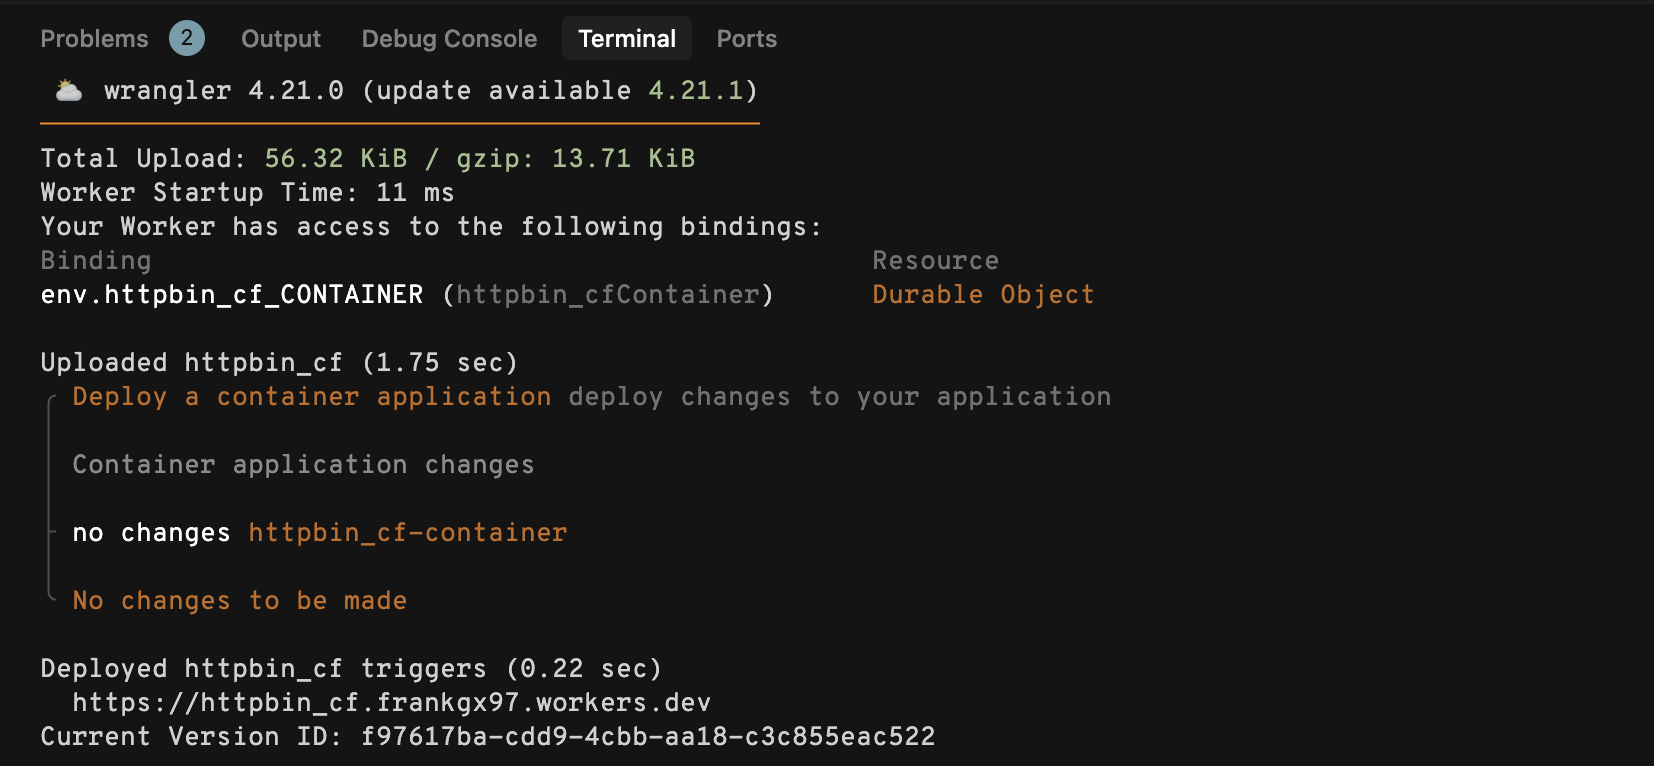
Task: Click the Resource column header
Action: pos(936,261)
